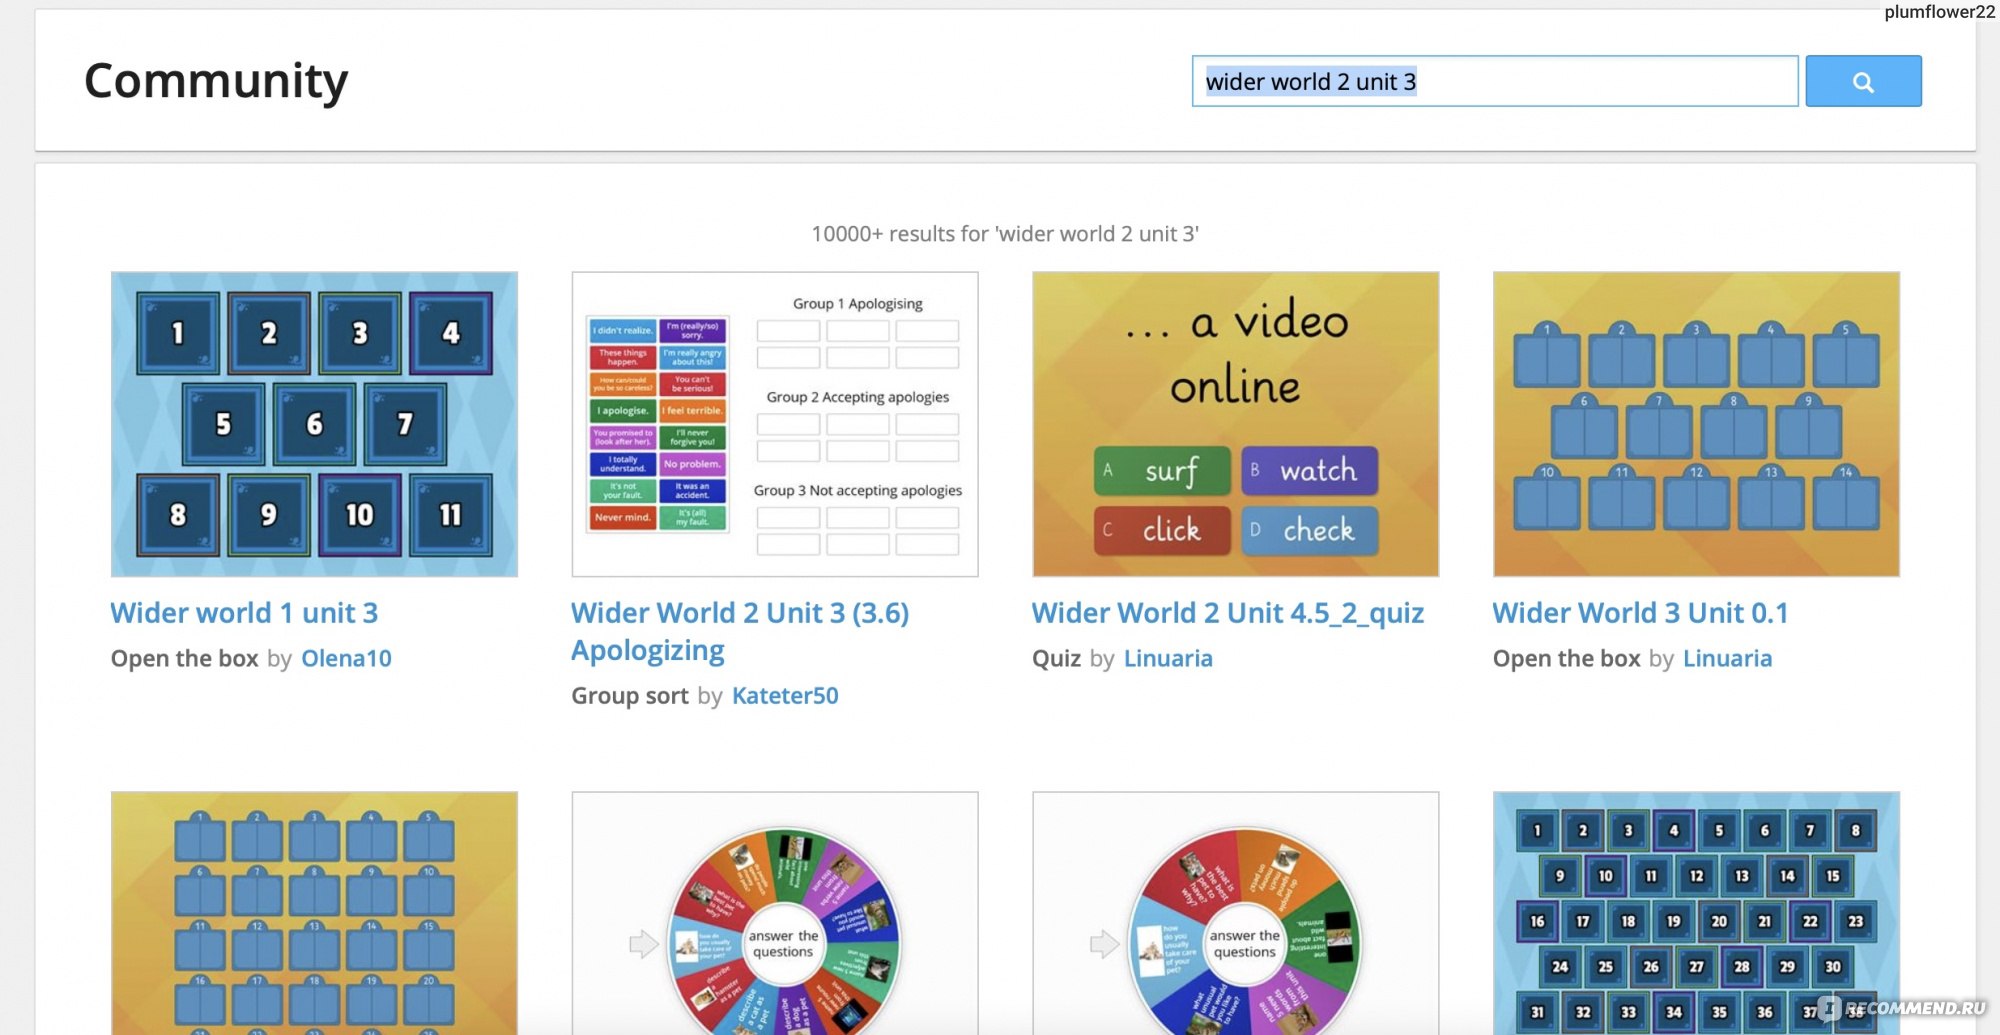
Task: Click the 'Open the box' label by Linuaria
Action: tap(1567, 658)
